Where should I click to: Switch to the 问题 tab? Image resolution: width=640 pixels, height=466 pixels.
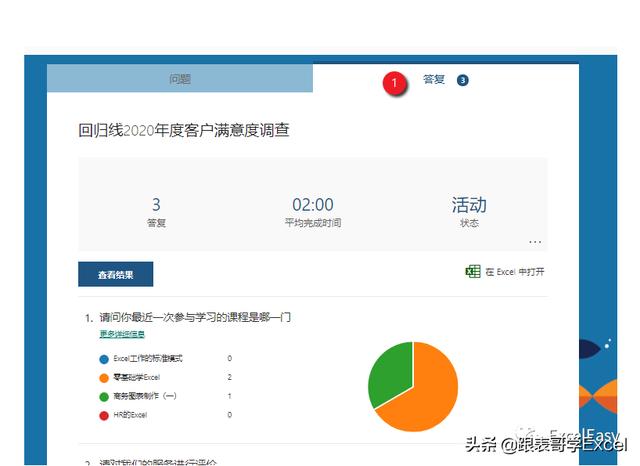(180, 79)
